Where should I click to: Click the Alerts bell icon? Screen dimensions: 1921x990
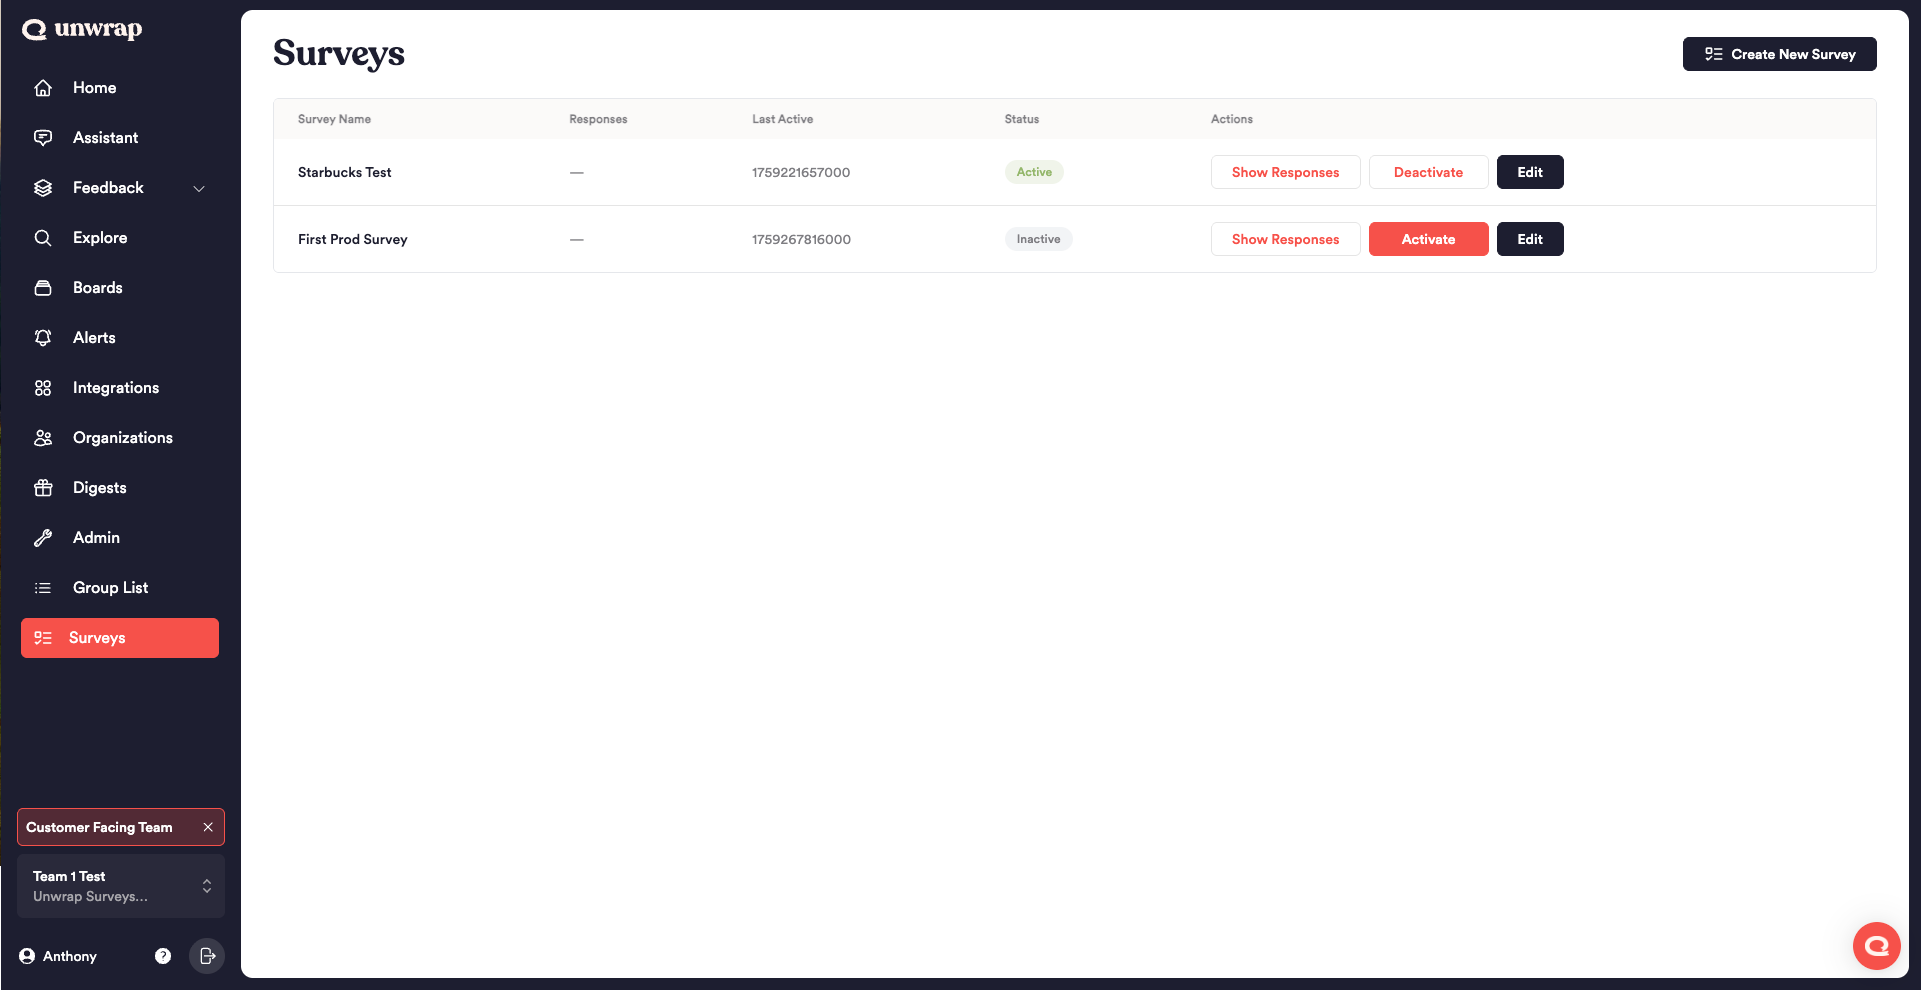pyautogui.click(x=43, y=338)
